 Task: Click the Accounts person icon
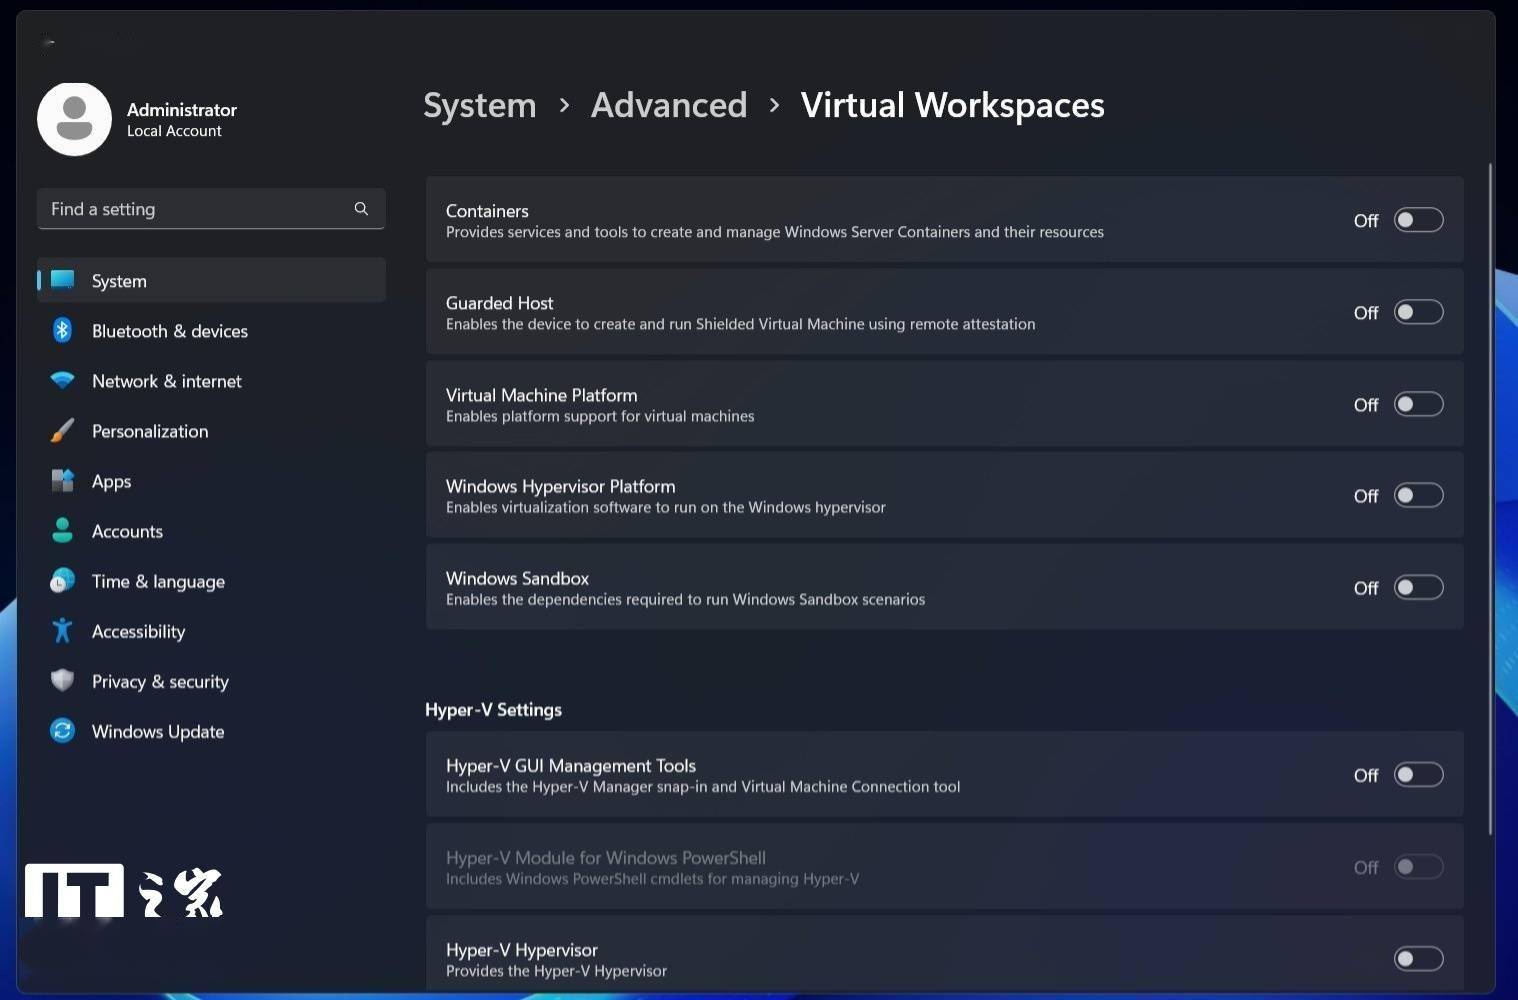[x=62, y=530]
